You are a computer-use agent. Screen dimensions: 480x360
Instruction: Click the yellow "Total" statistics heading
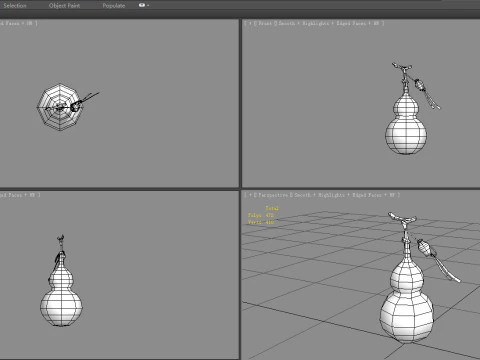pyautogui.click(x=272, y=208)
